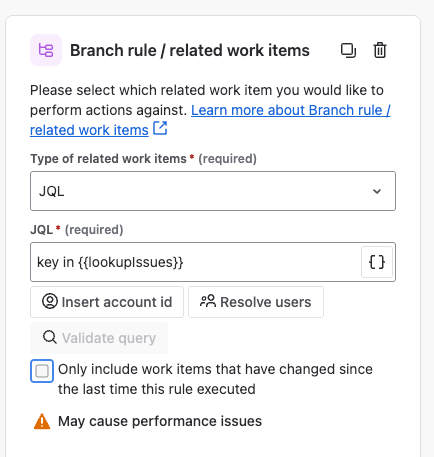434x457 pixels.
Task: Focus the JQL query input field
Action: coord(196,262)
